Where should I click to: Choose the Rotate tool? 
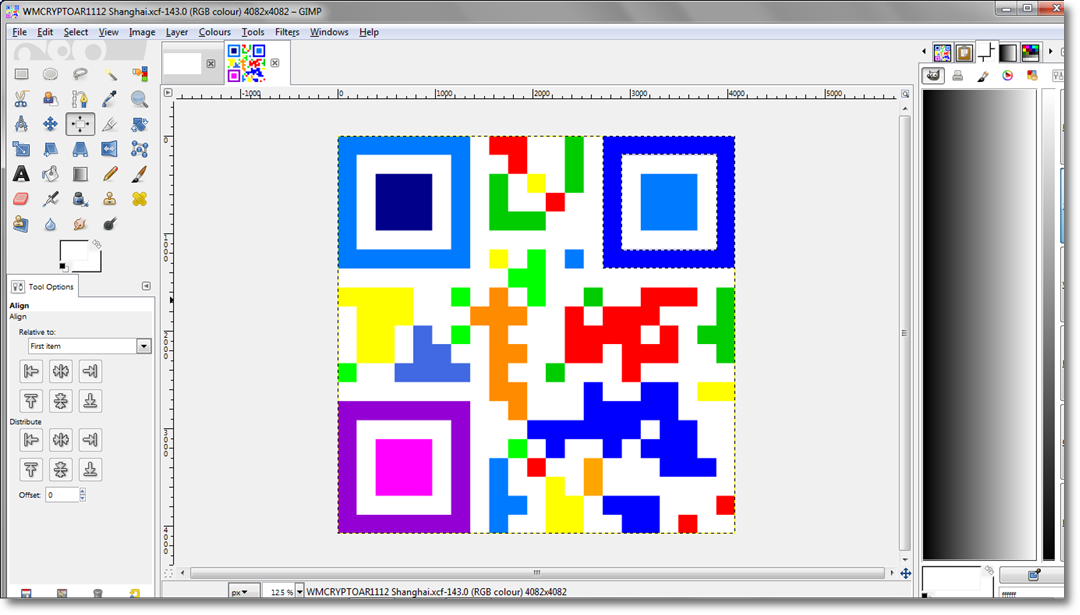139,124
